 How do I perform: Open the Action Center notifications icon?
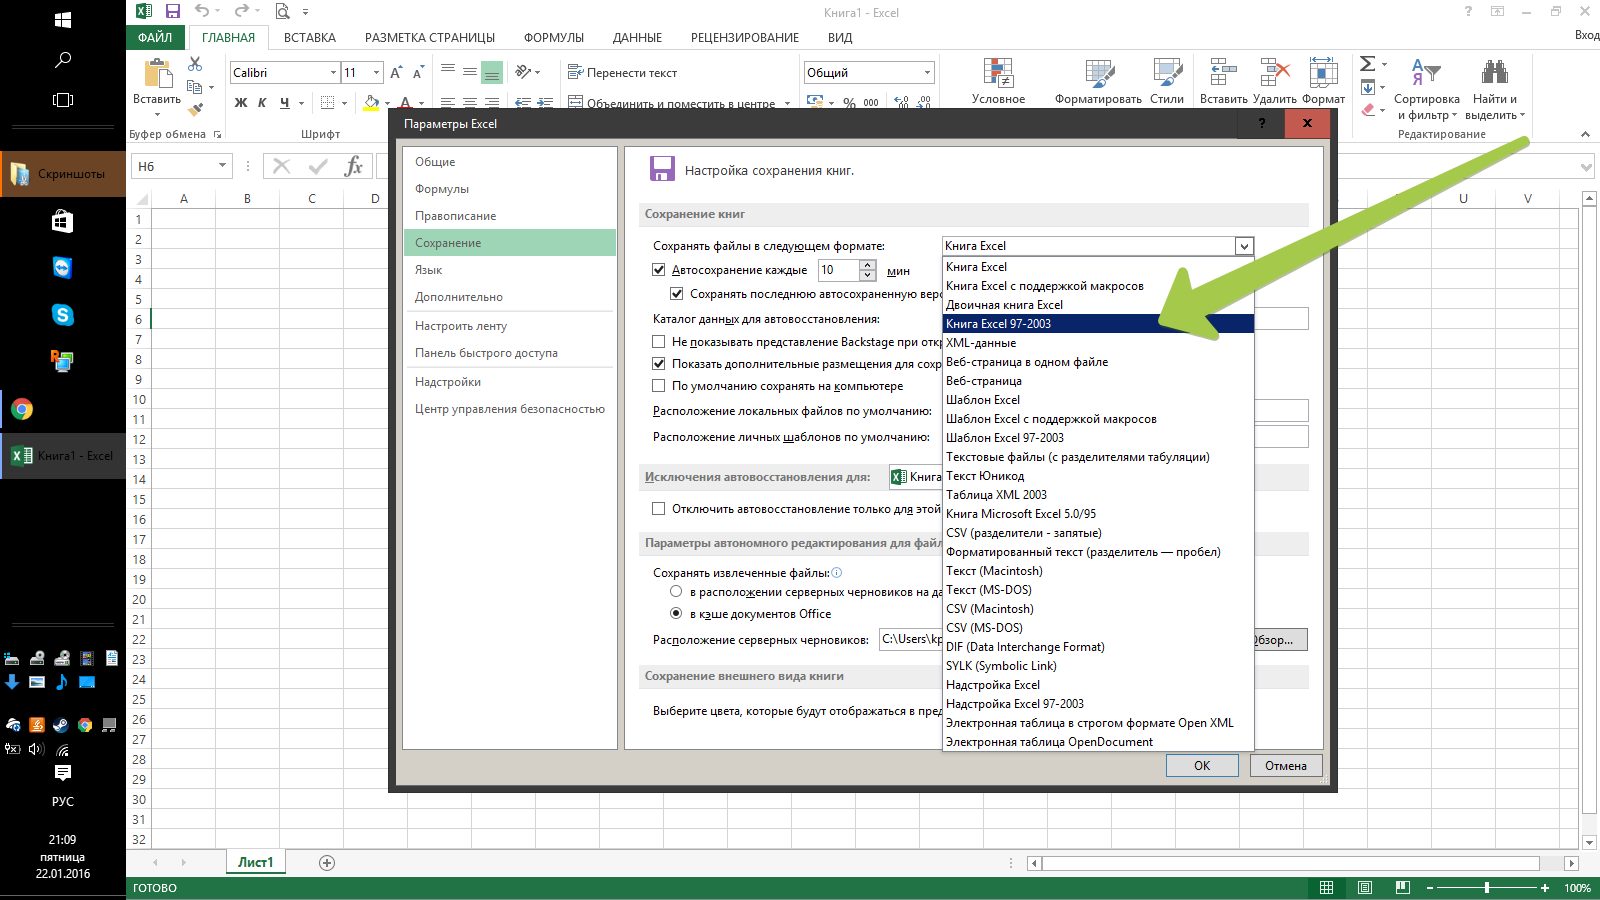(62, 772)
